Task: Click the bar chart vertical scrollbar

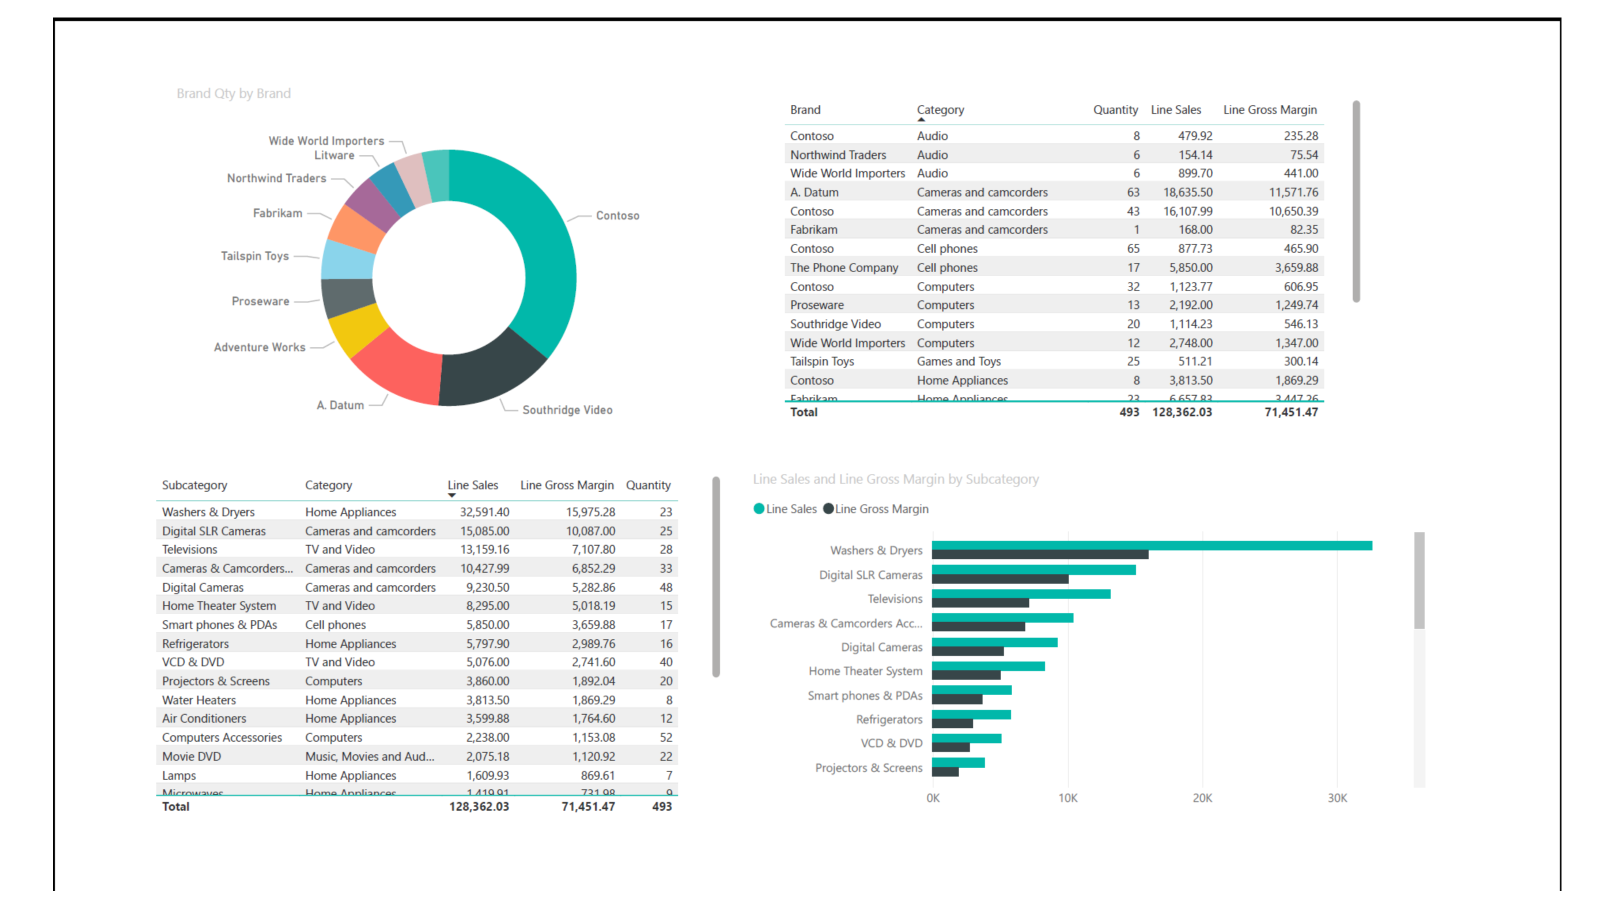Action: [1419, 580]
